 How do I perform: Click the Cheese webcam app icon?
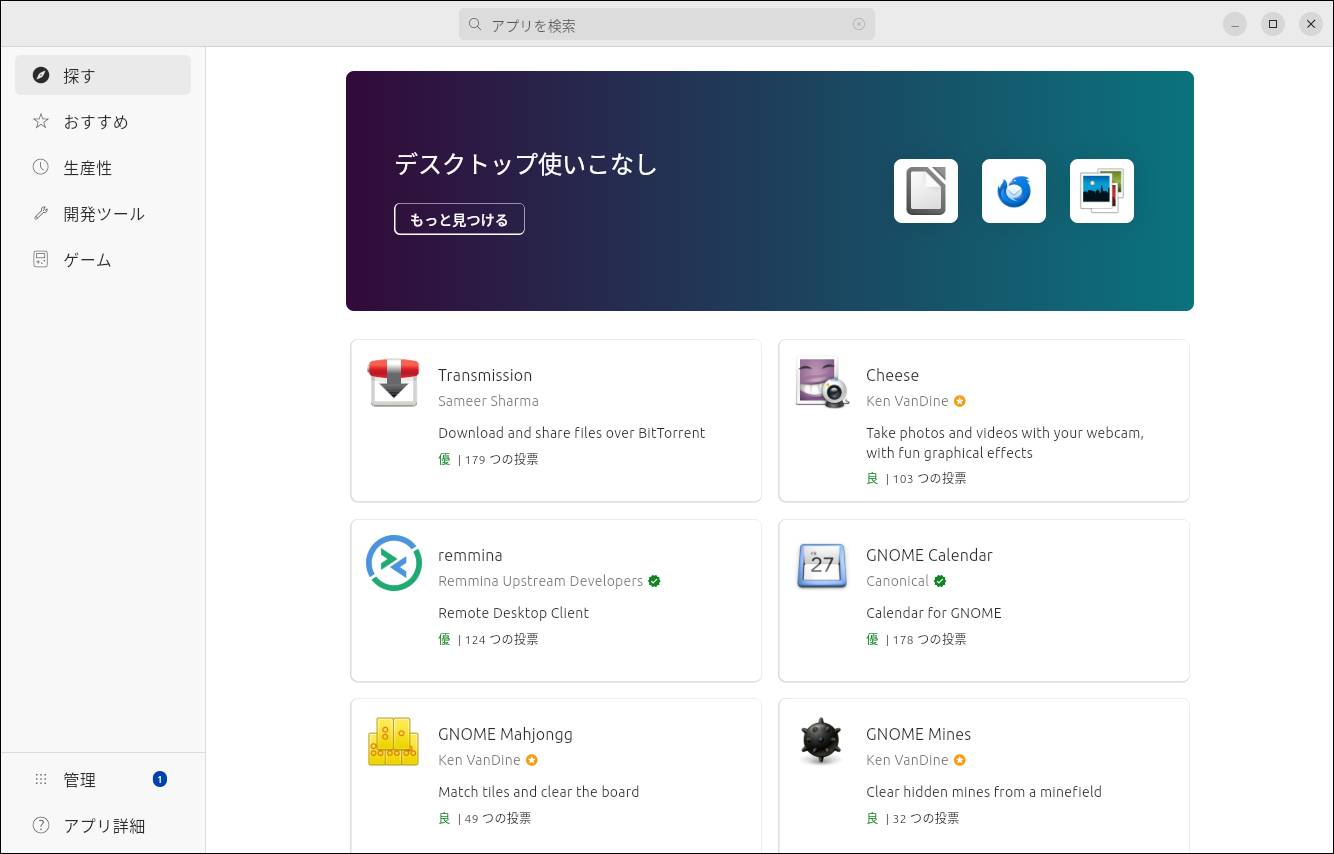coord(822,383)
